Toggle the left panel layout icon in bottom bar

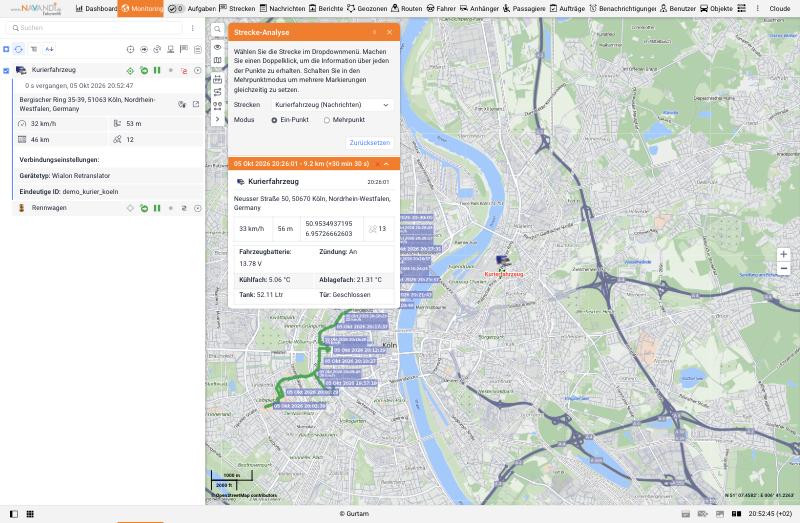(x=14, y=514)
